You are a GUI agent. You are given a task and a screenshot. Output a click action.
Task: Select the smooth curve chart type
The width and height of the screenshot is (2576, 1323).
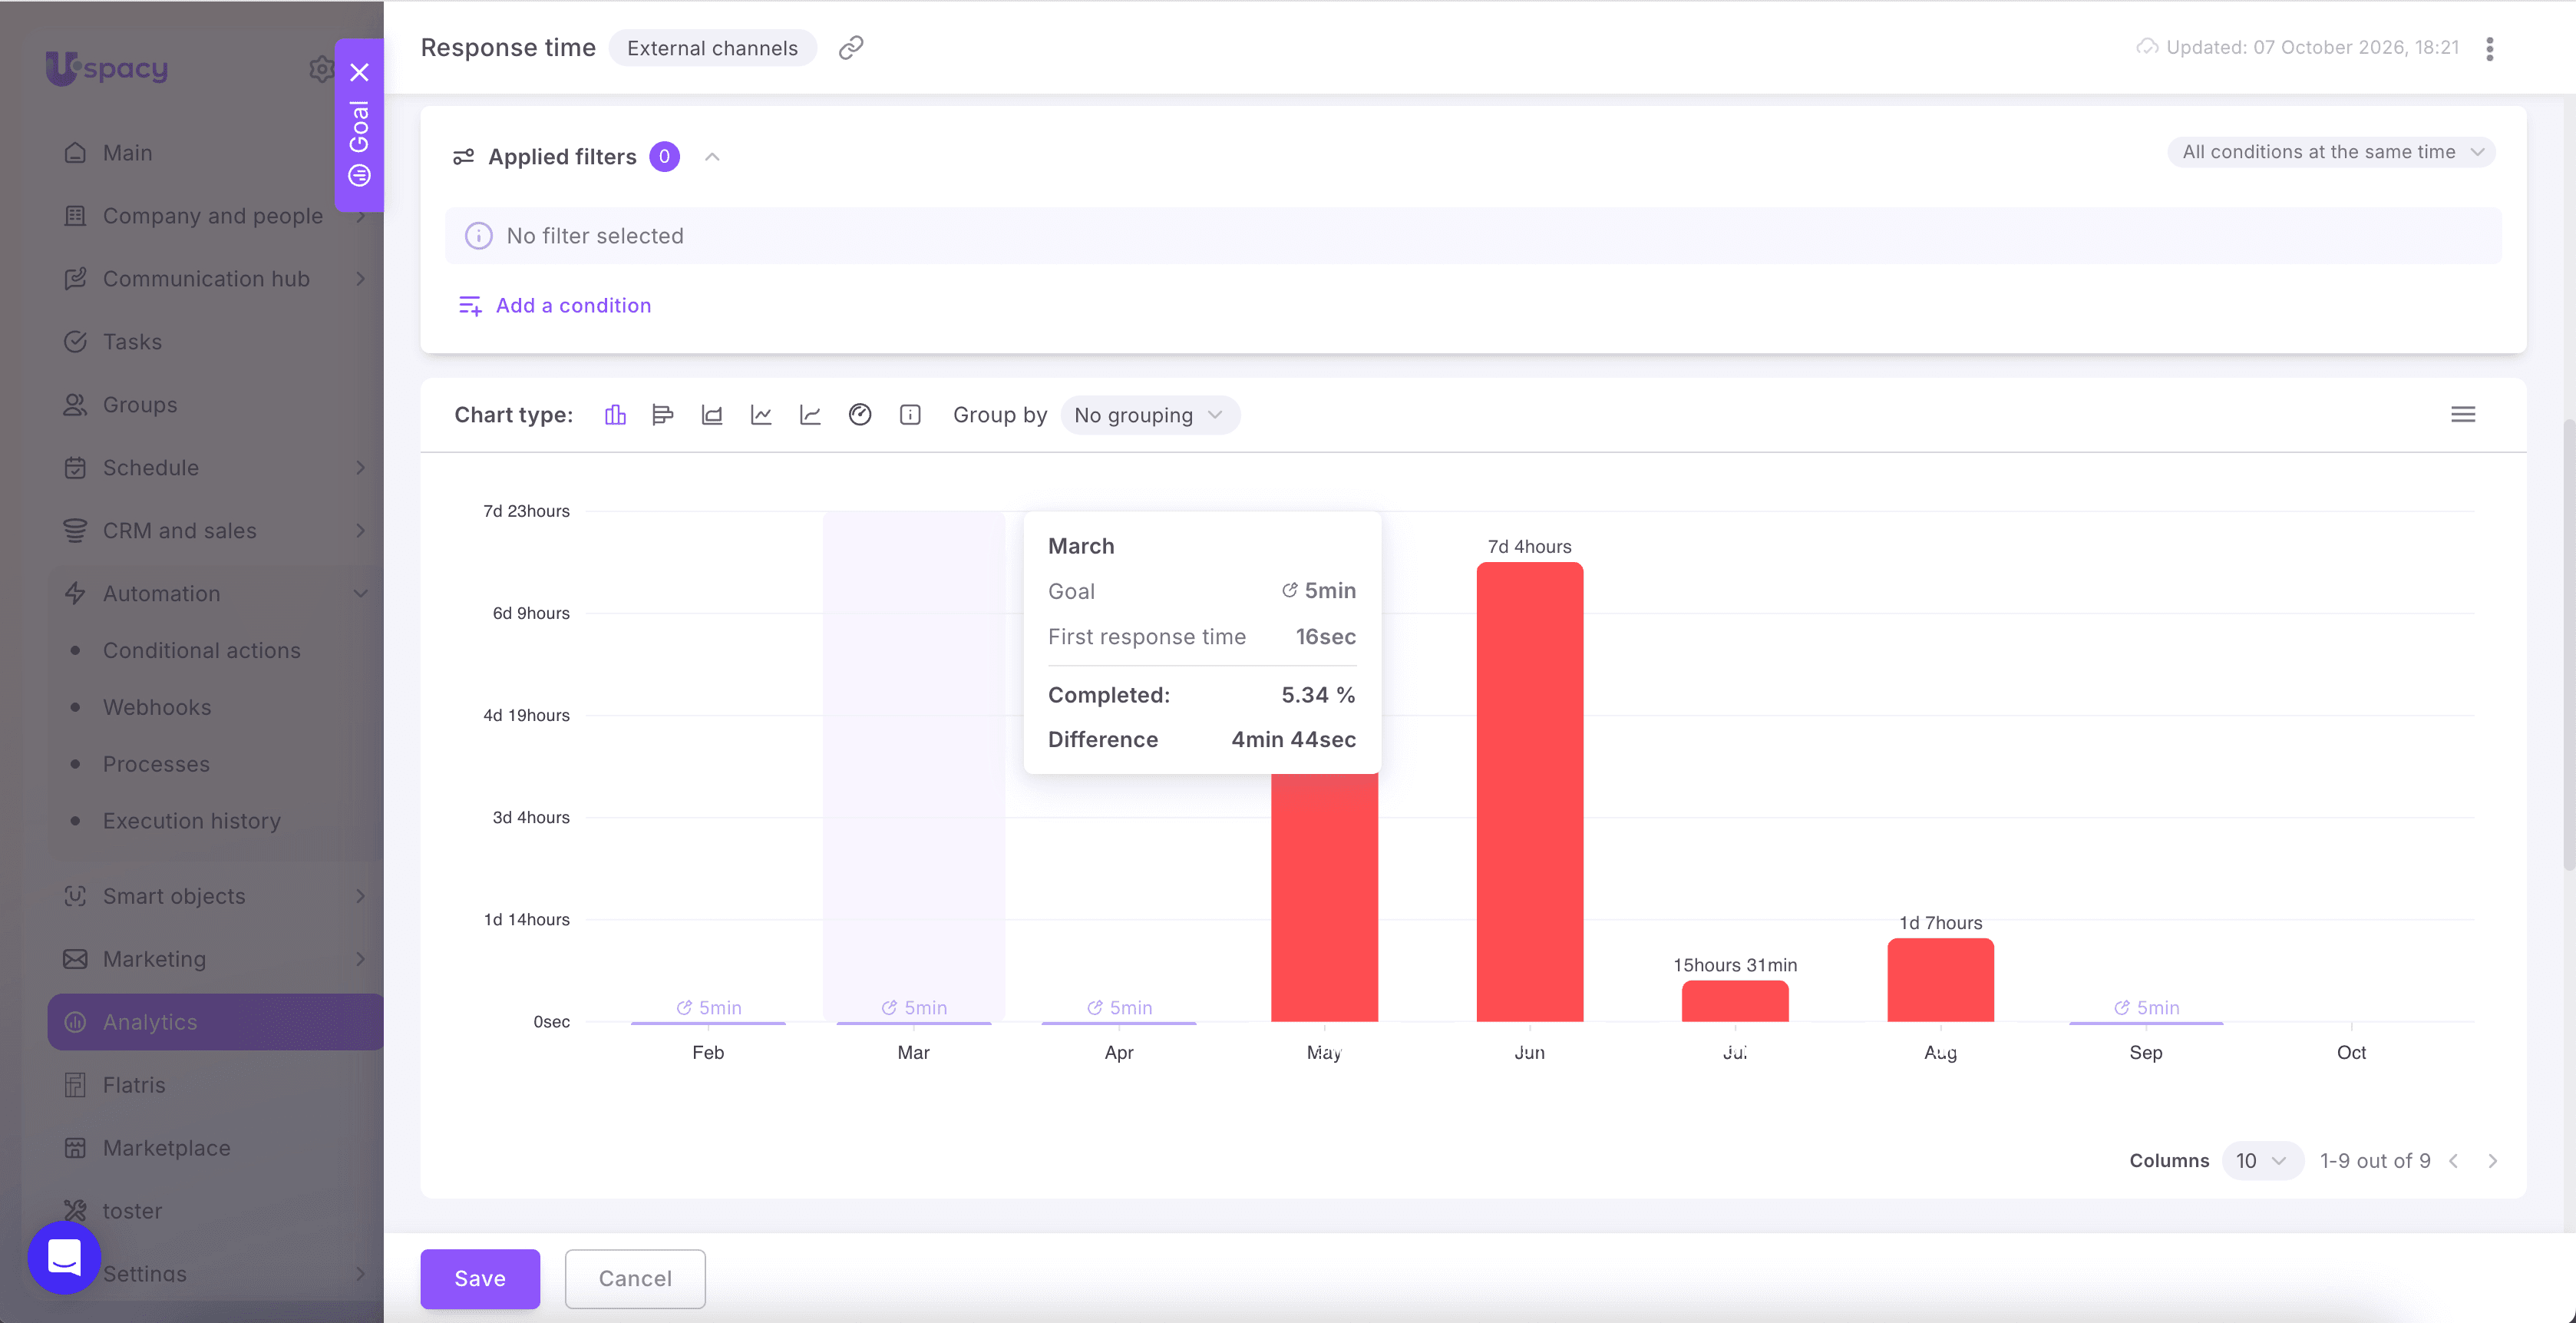[810, 415]
